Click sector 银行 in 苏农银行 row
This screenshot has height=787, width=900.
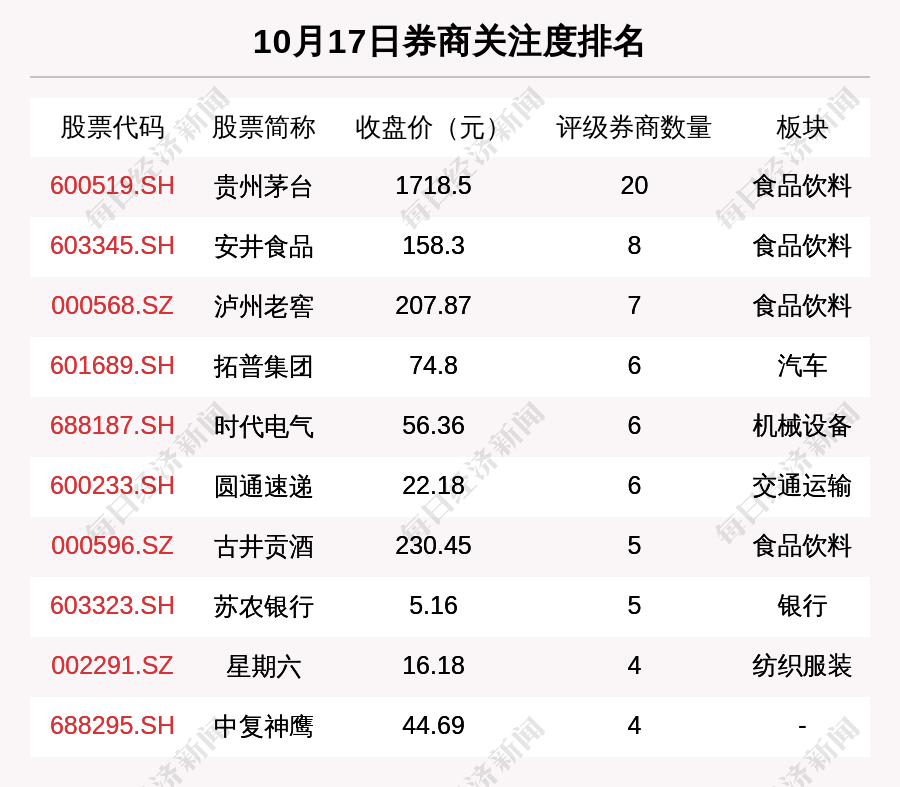click(802, 606)
